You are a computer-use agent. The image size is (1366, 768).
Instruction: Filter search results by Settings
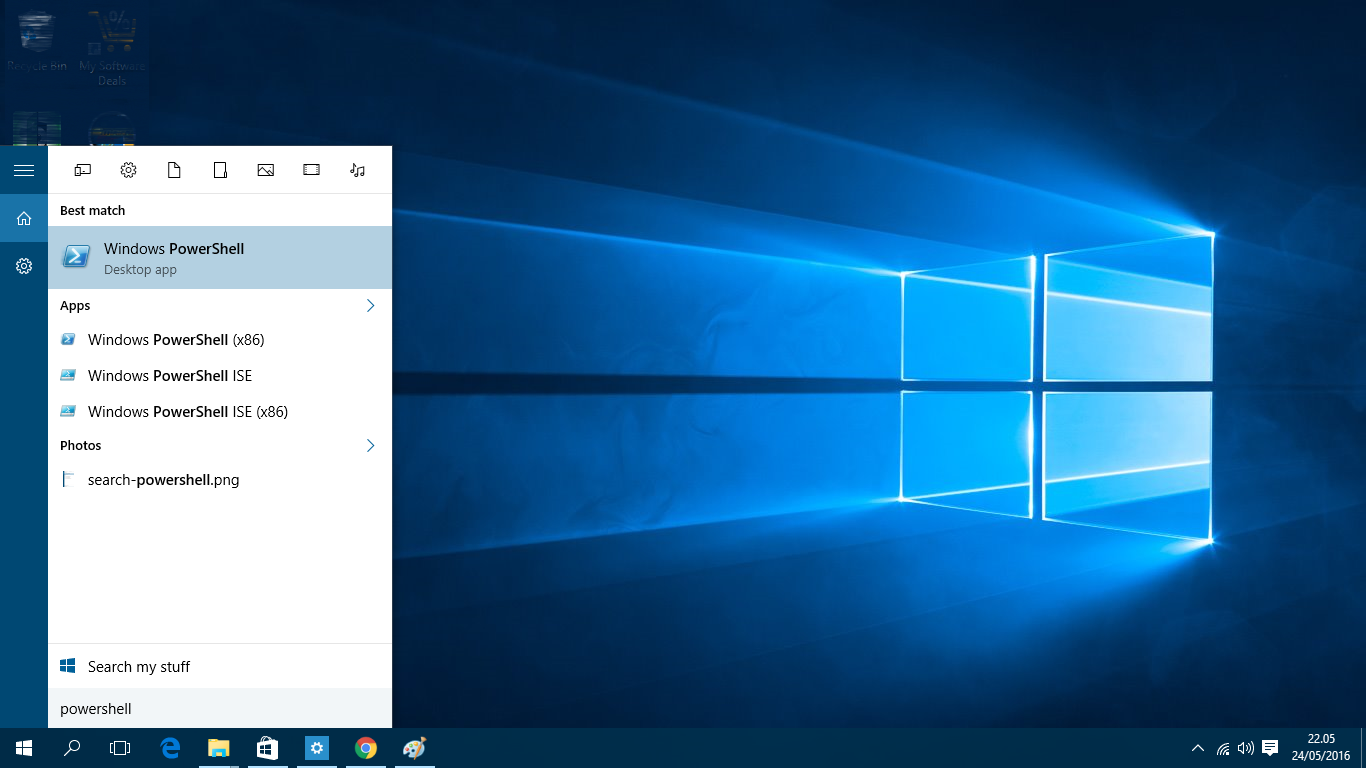coord(128,170)
